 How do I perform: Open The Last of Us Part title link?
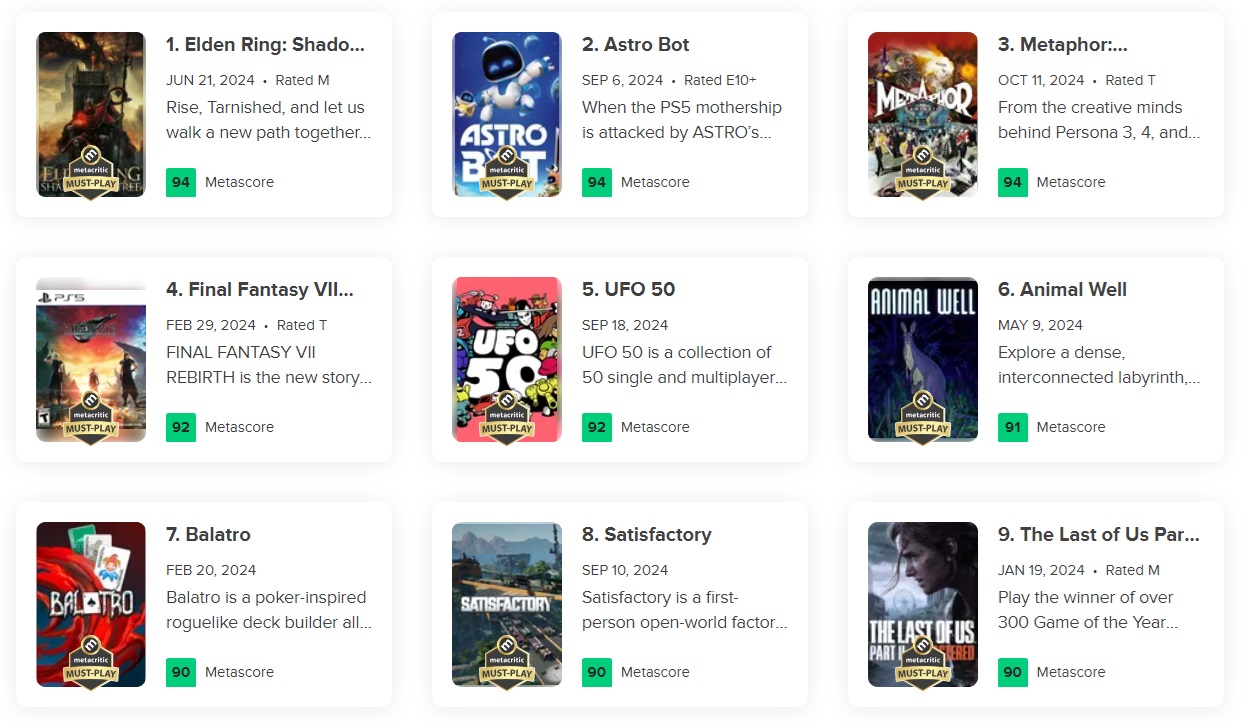pos(1098,535)
